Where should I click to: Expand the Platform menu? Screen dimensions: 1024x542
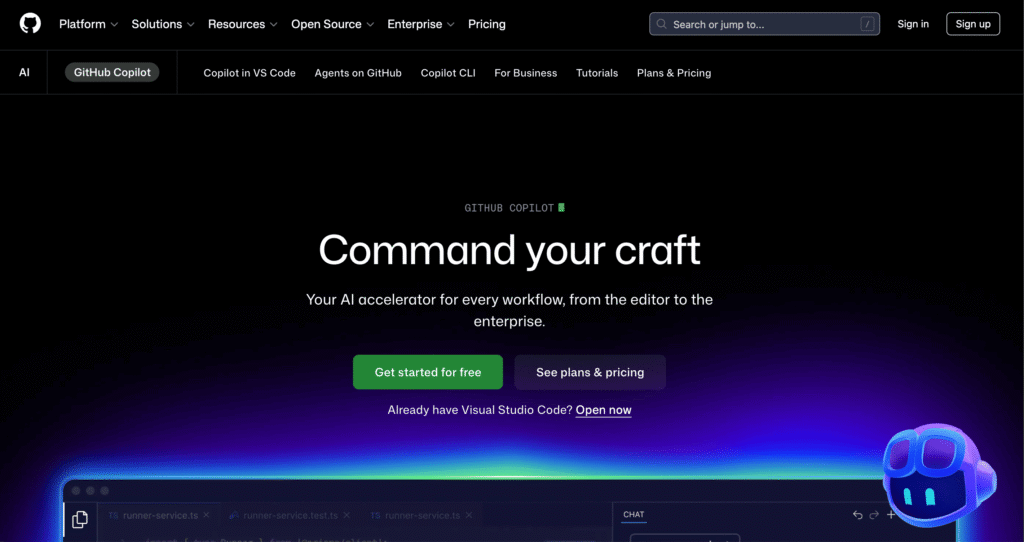88,24
